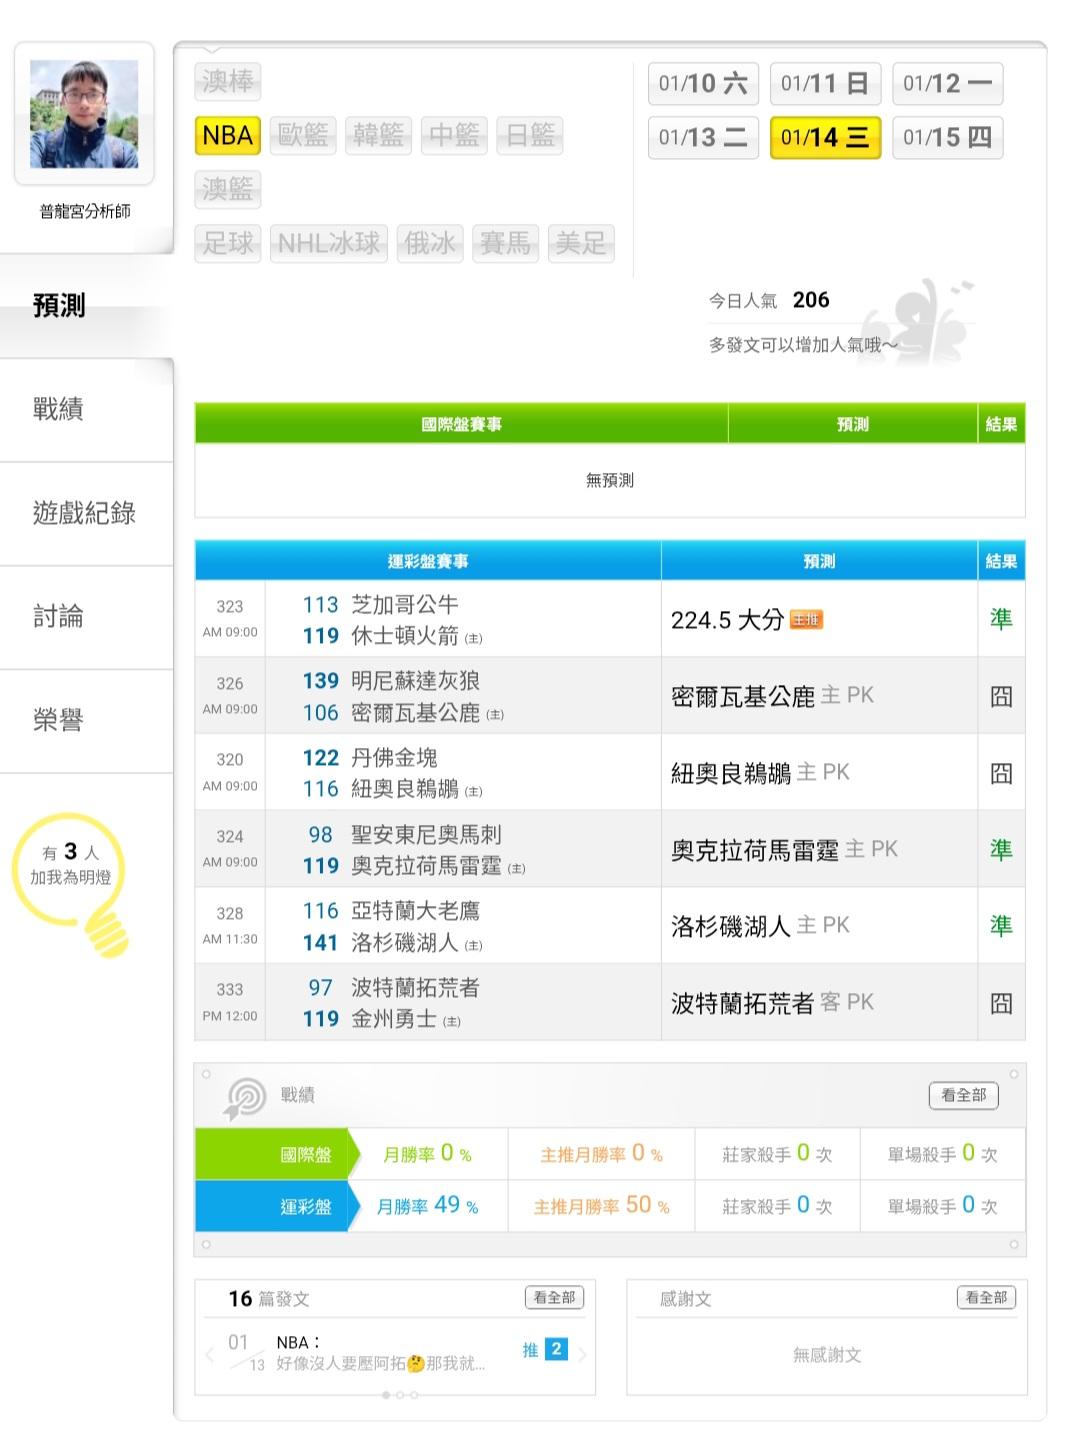Go to next post with right chevron
This screenshot has height=1440, width=1080.
[x=582, y=1355]
